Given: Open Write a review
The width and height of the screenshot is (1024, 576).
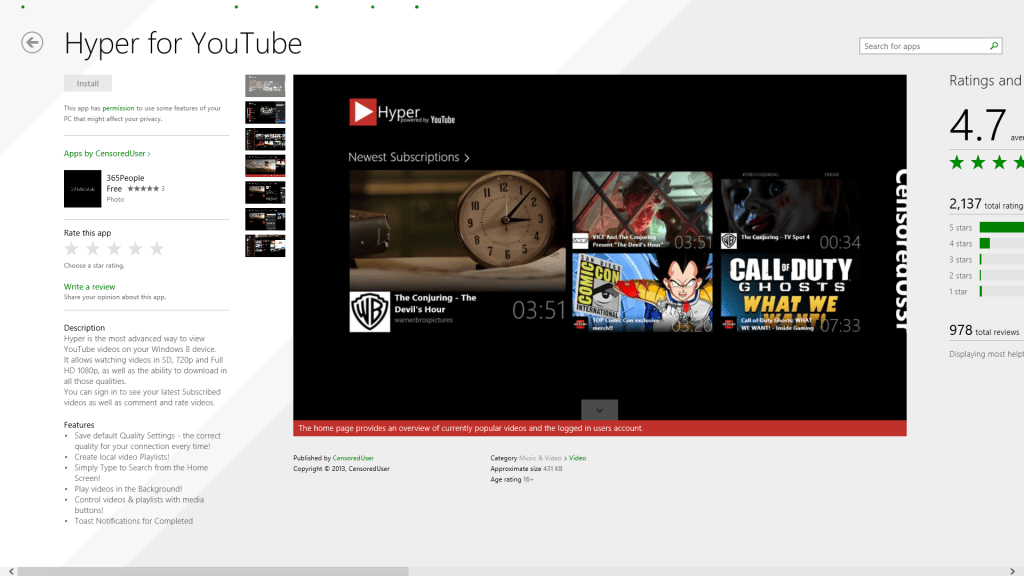Looking at the screenshot, I should tap(89, 287).
